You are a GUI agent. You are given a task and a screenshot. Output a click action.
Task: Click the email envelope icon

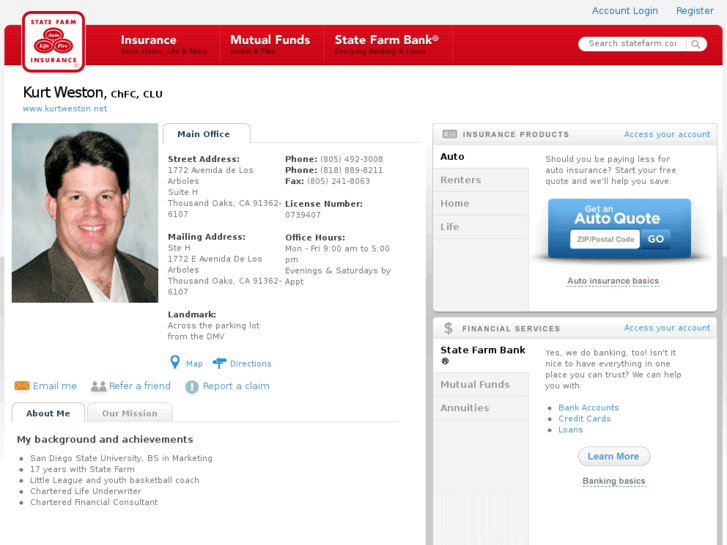(22, 385)
